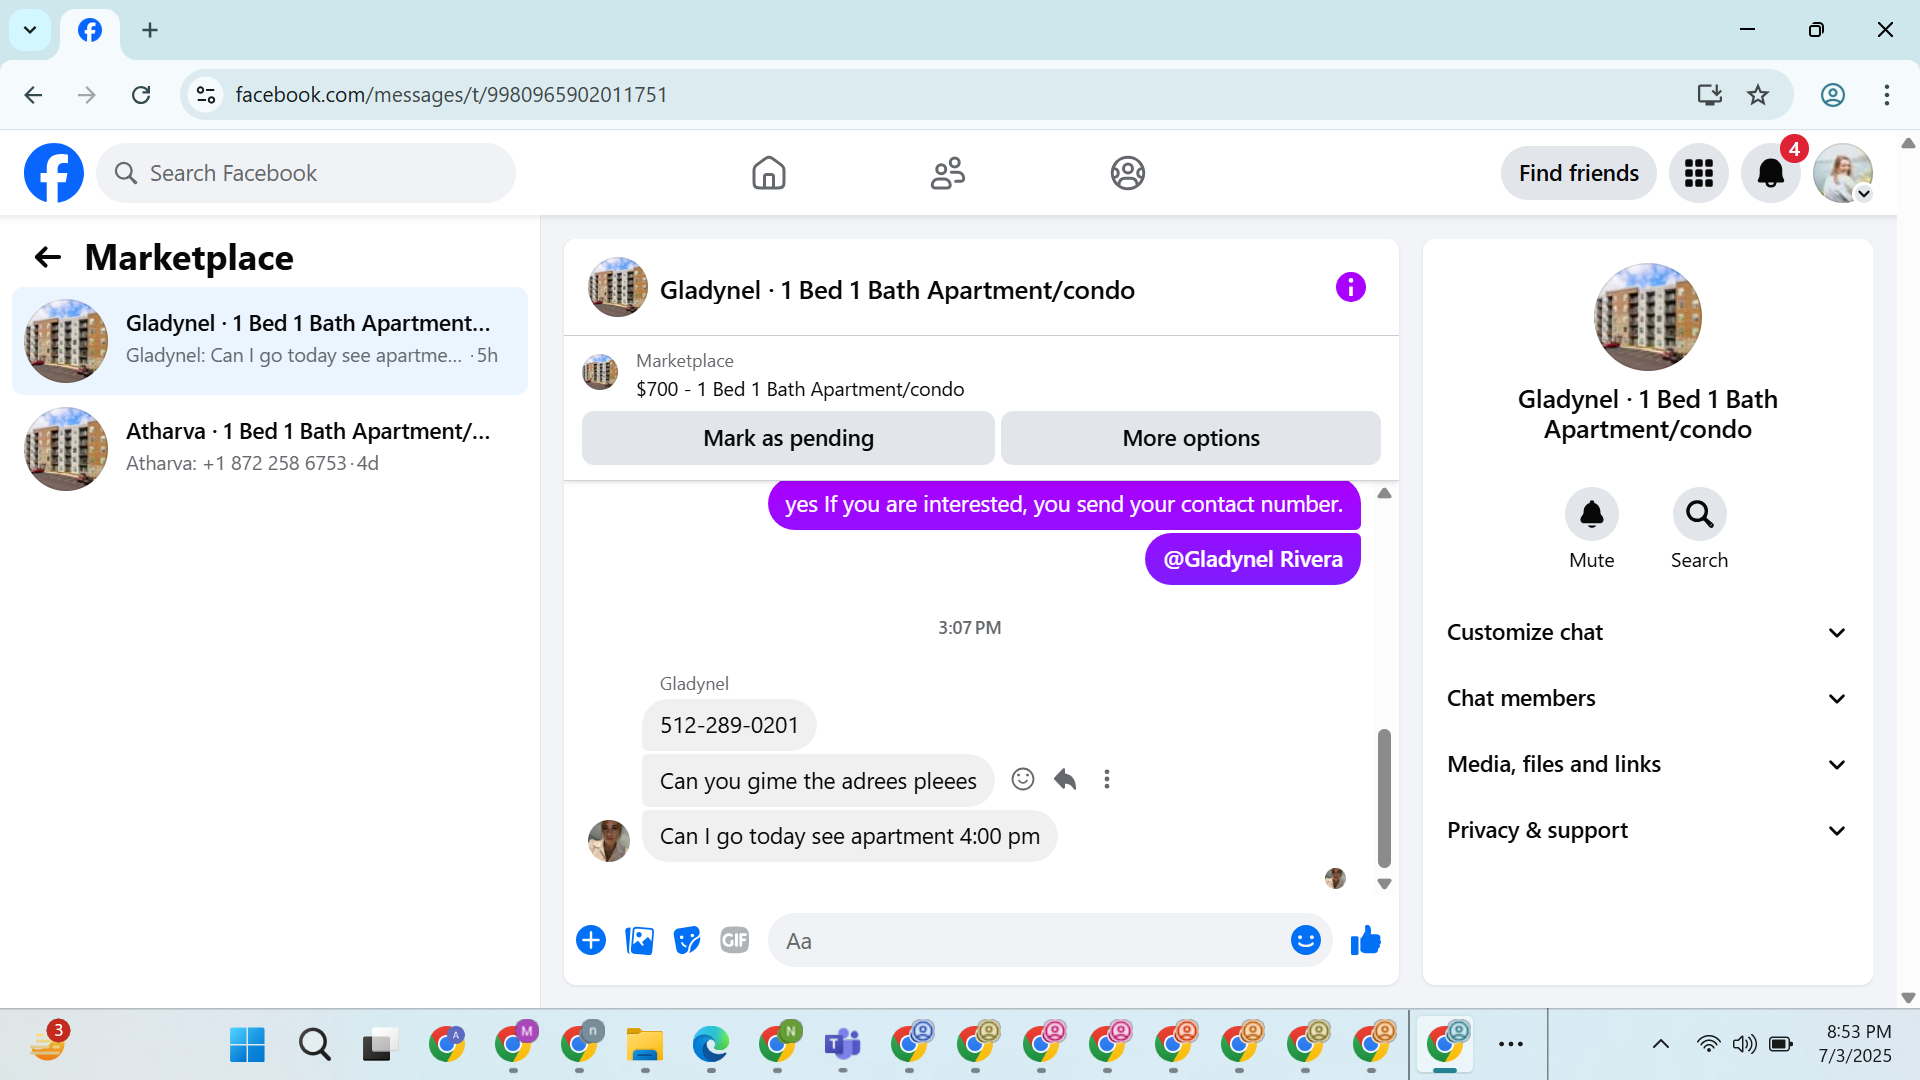Open the Facebook Home tab
The width and height of the screenshot is (1920, 1080).
(768, 173)
